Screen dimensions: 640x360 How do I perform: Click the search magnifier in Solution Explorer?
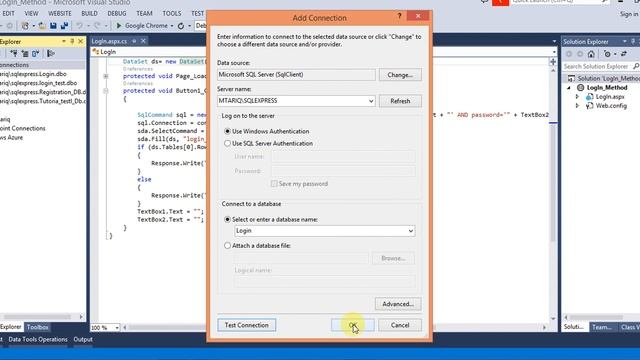coord(636,66)
